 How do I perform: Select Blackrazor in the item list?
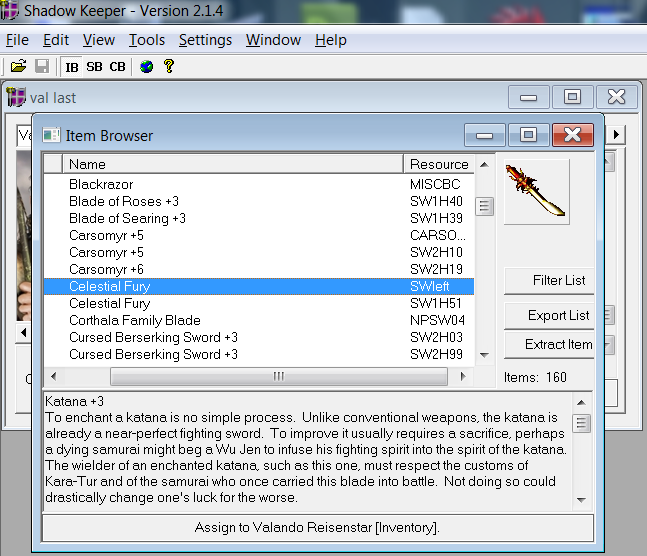coord(101,184)
